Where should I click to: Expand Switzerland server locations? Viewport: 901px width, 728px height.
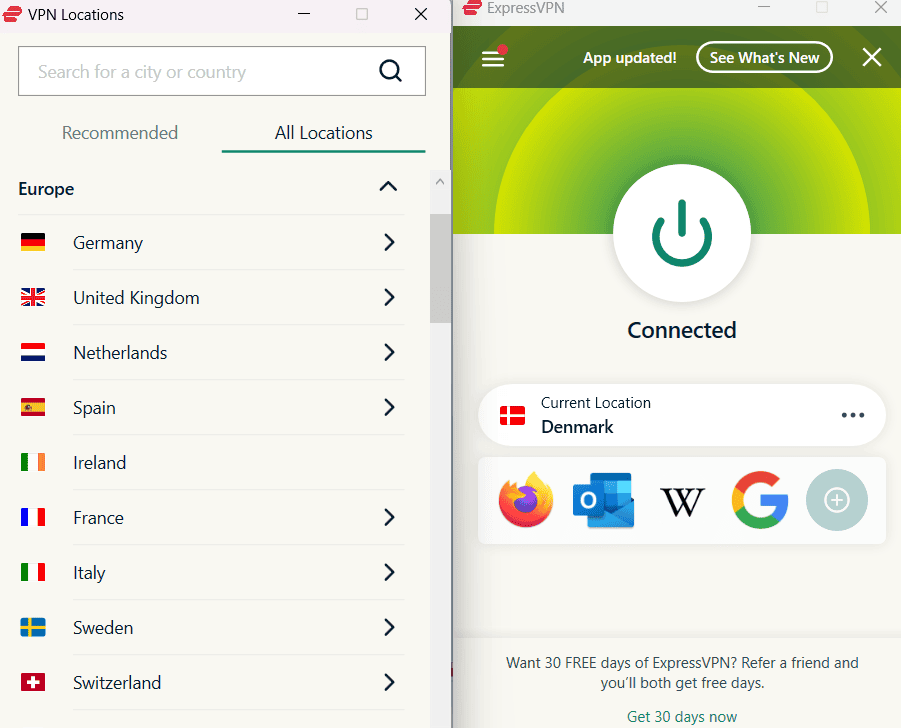[389, 683]
